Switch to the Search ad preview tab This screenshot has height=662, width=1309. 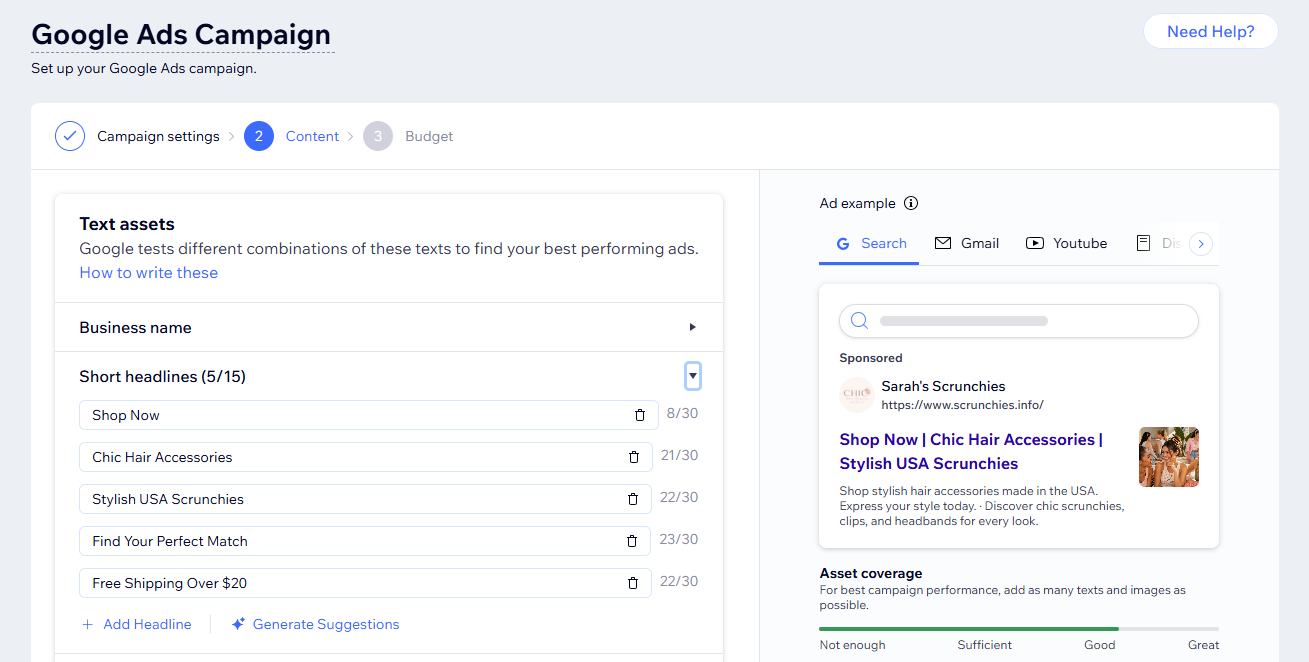click(869, 243)
